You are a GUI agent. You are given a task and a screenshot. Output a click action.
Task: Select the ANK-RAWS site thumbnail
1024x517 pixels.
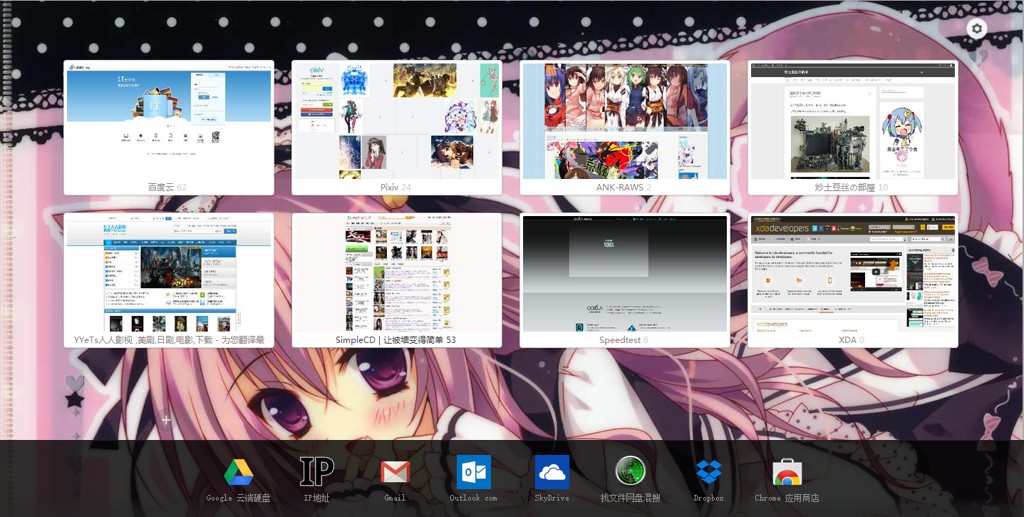624,120
